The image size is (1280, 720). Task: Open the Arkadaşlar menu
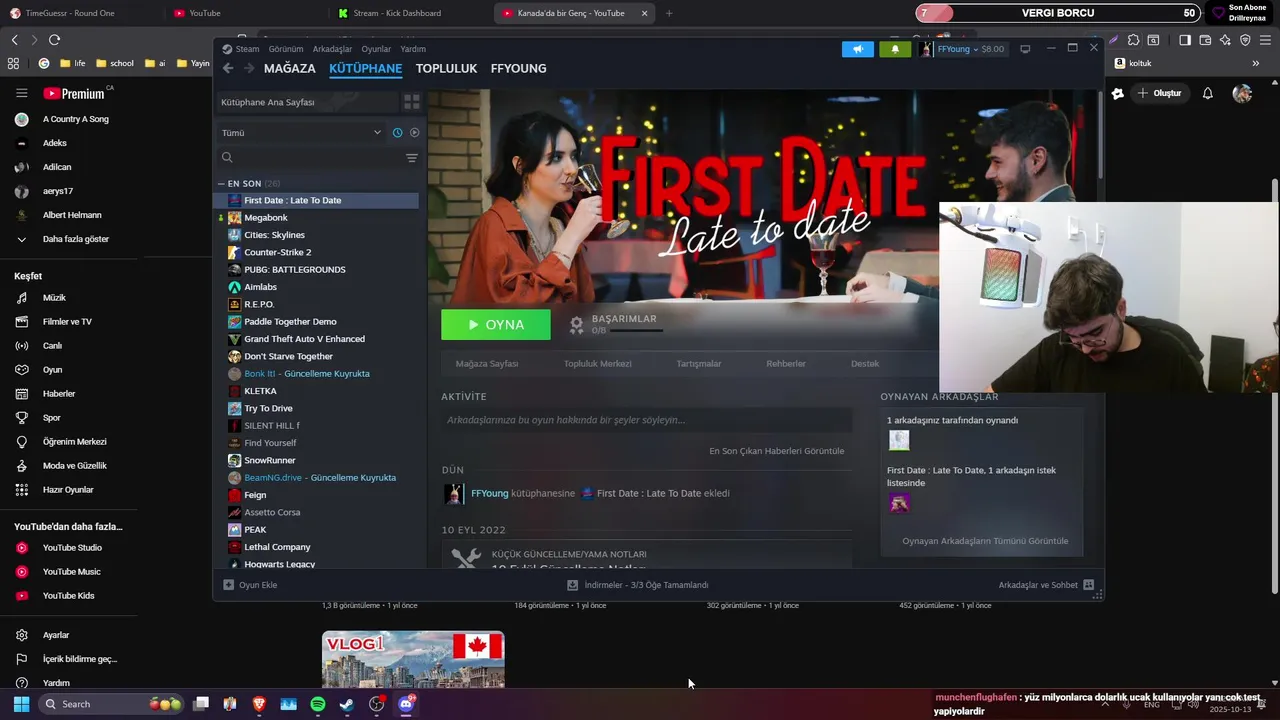point(332,49)
